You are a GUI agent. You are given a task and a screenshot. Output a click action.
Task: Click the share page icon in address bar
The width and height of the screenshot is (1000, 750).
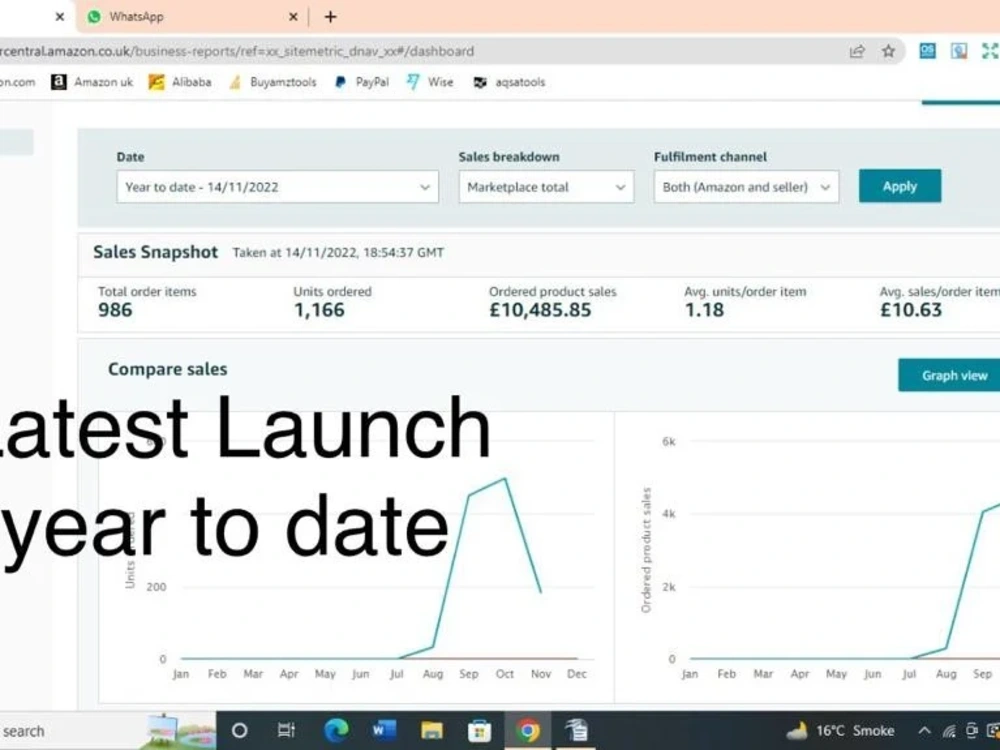[857, 51]
